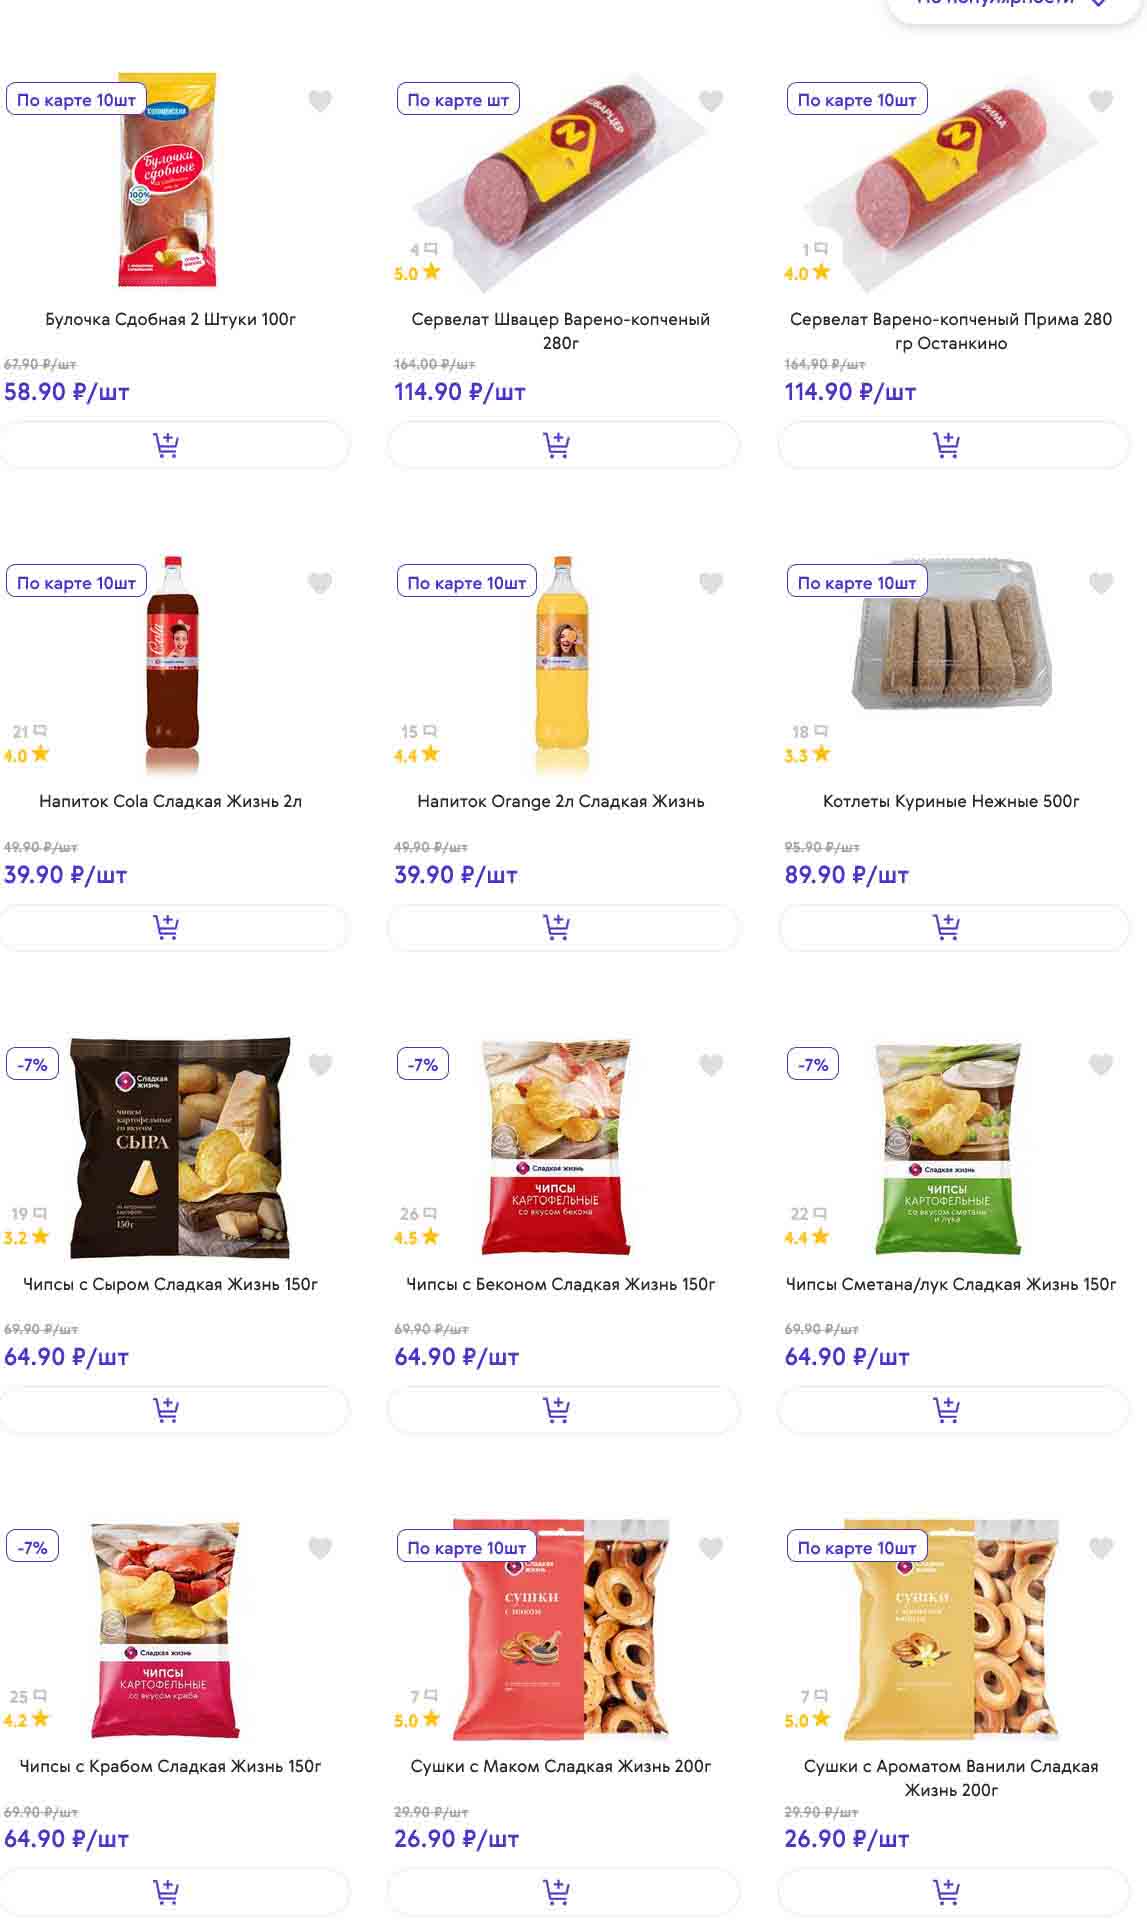Click 'По карте 10шт' badge on Котлеты

pyautogui.click(x=856, y=583)
